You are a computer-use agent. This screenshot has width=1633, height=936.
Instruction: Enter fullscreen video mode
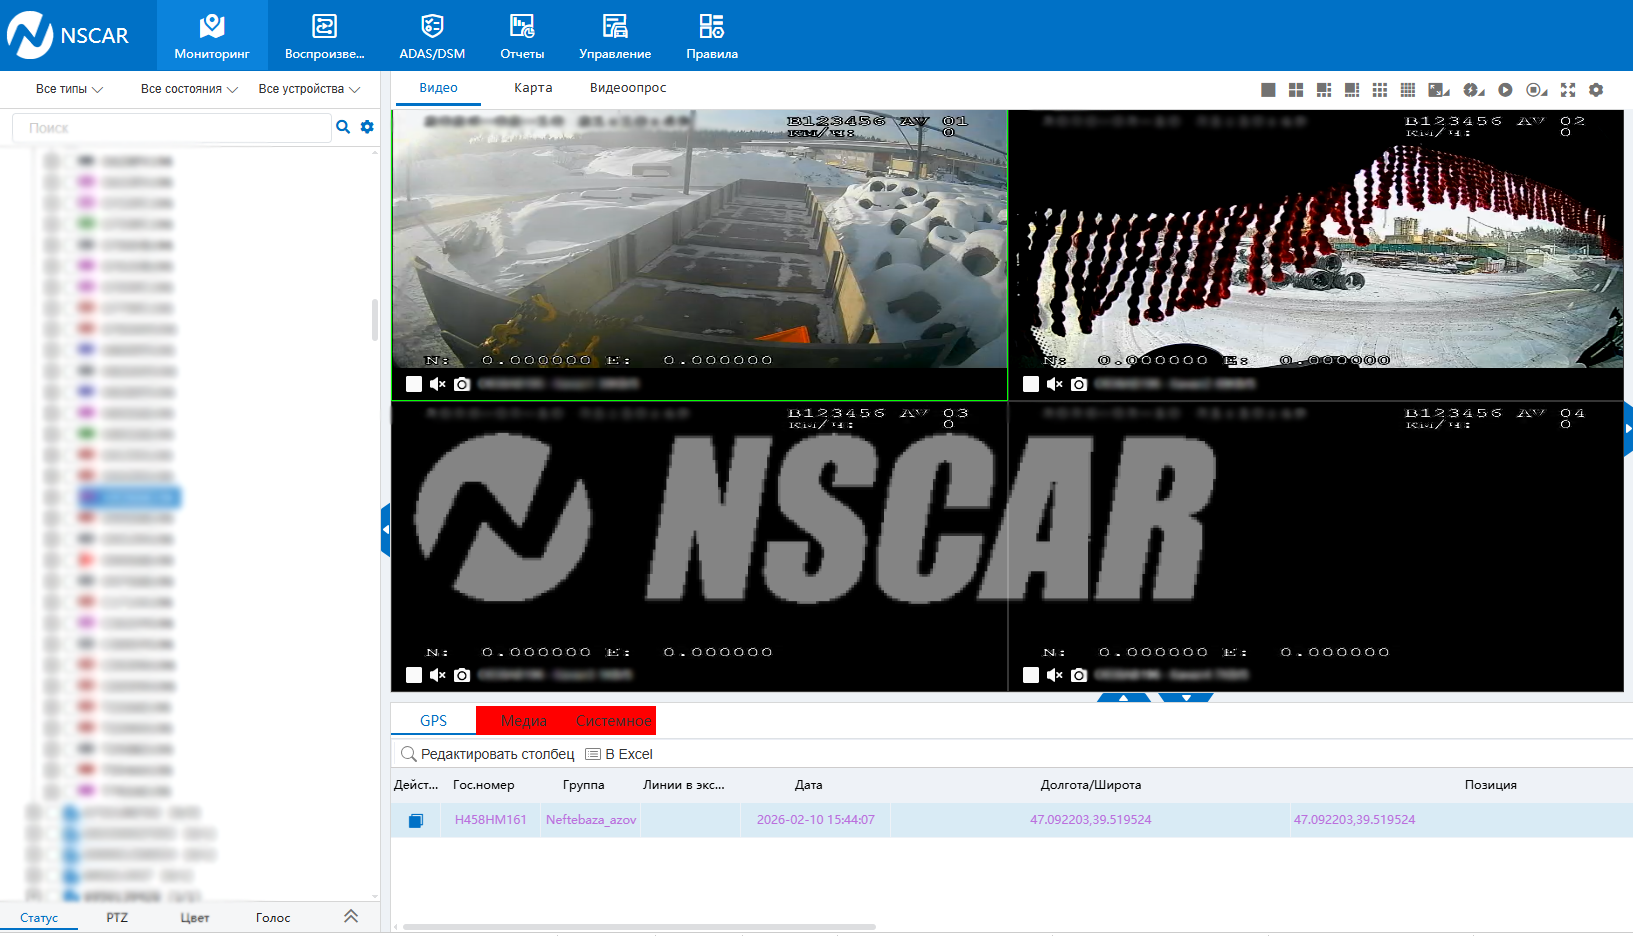click(1568, 90)
